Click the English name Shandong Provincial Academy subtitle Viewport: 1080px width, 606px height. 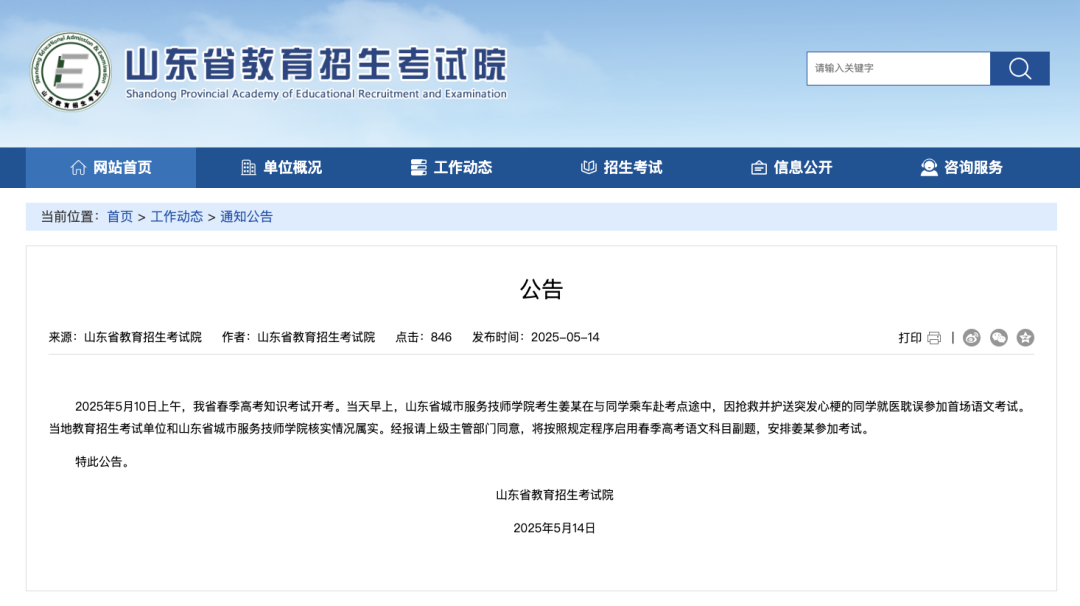316,94
